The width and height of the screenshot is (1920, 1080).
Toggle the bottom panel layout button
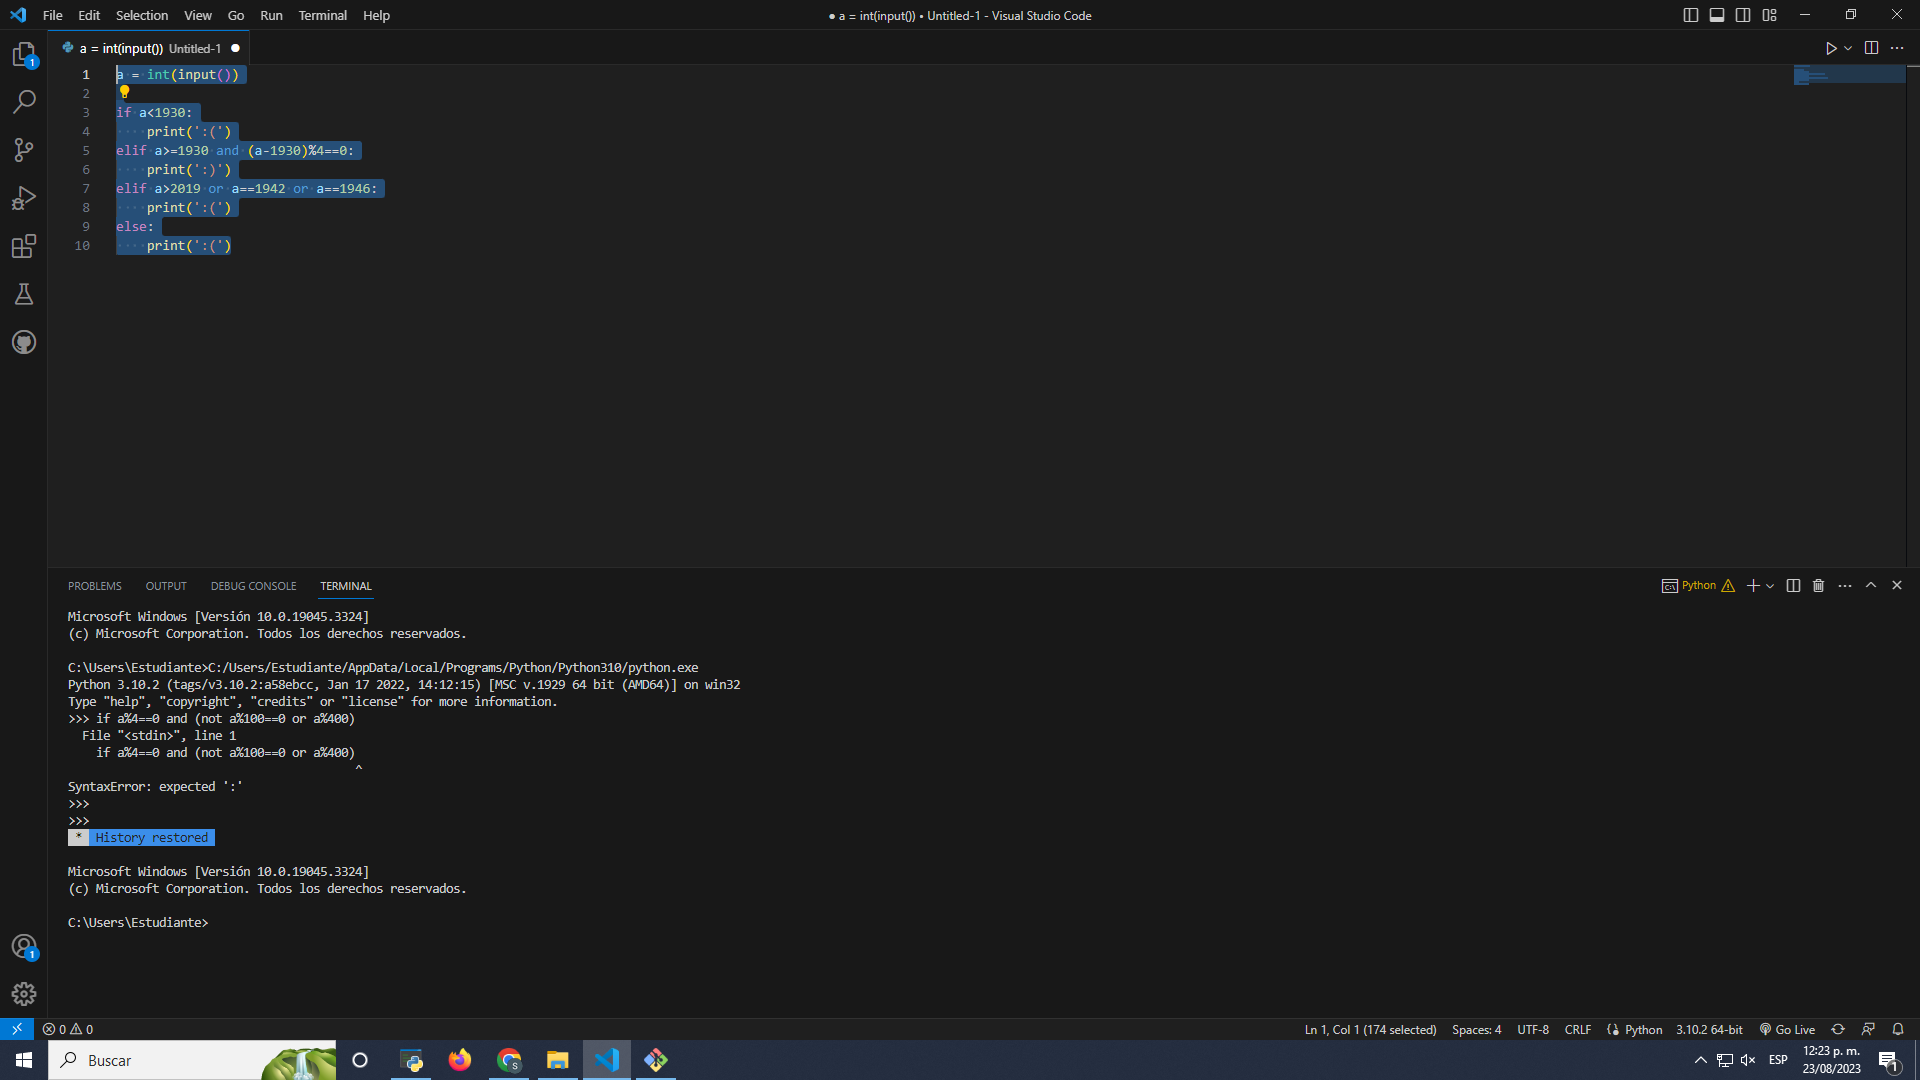(1717, 15)
